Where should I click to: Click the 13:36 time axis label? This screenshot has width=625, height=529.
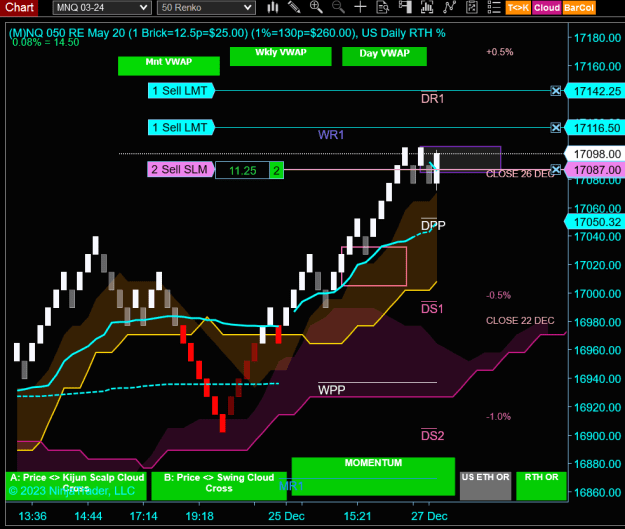(x=32, y=516)
